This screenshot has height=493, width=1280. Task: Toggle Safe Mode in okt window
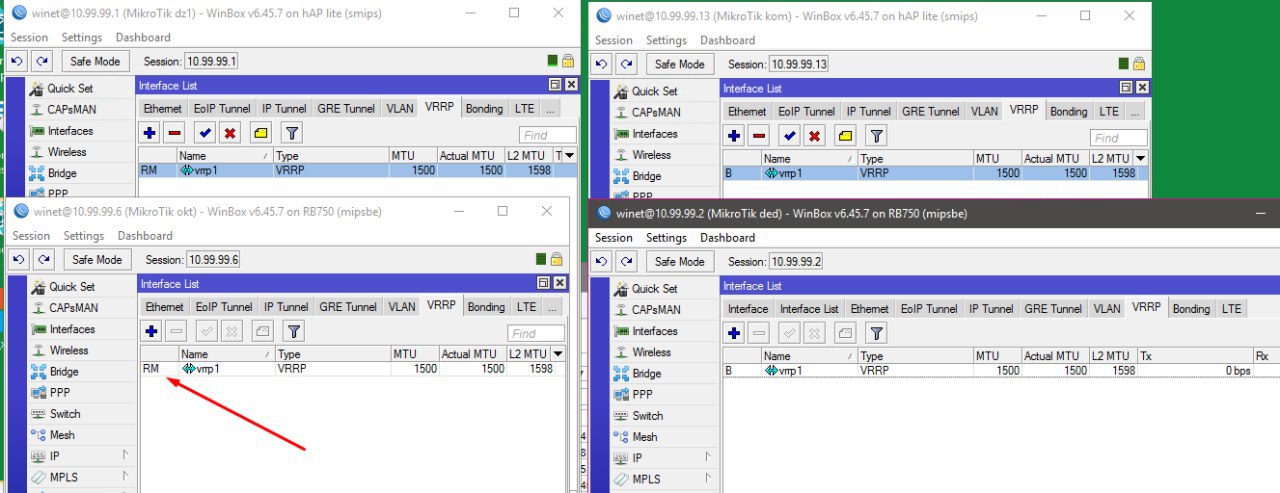click(x=97, y=259)
